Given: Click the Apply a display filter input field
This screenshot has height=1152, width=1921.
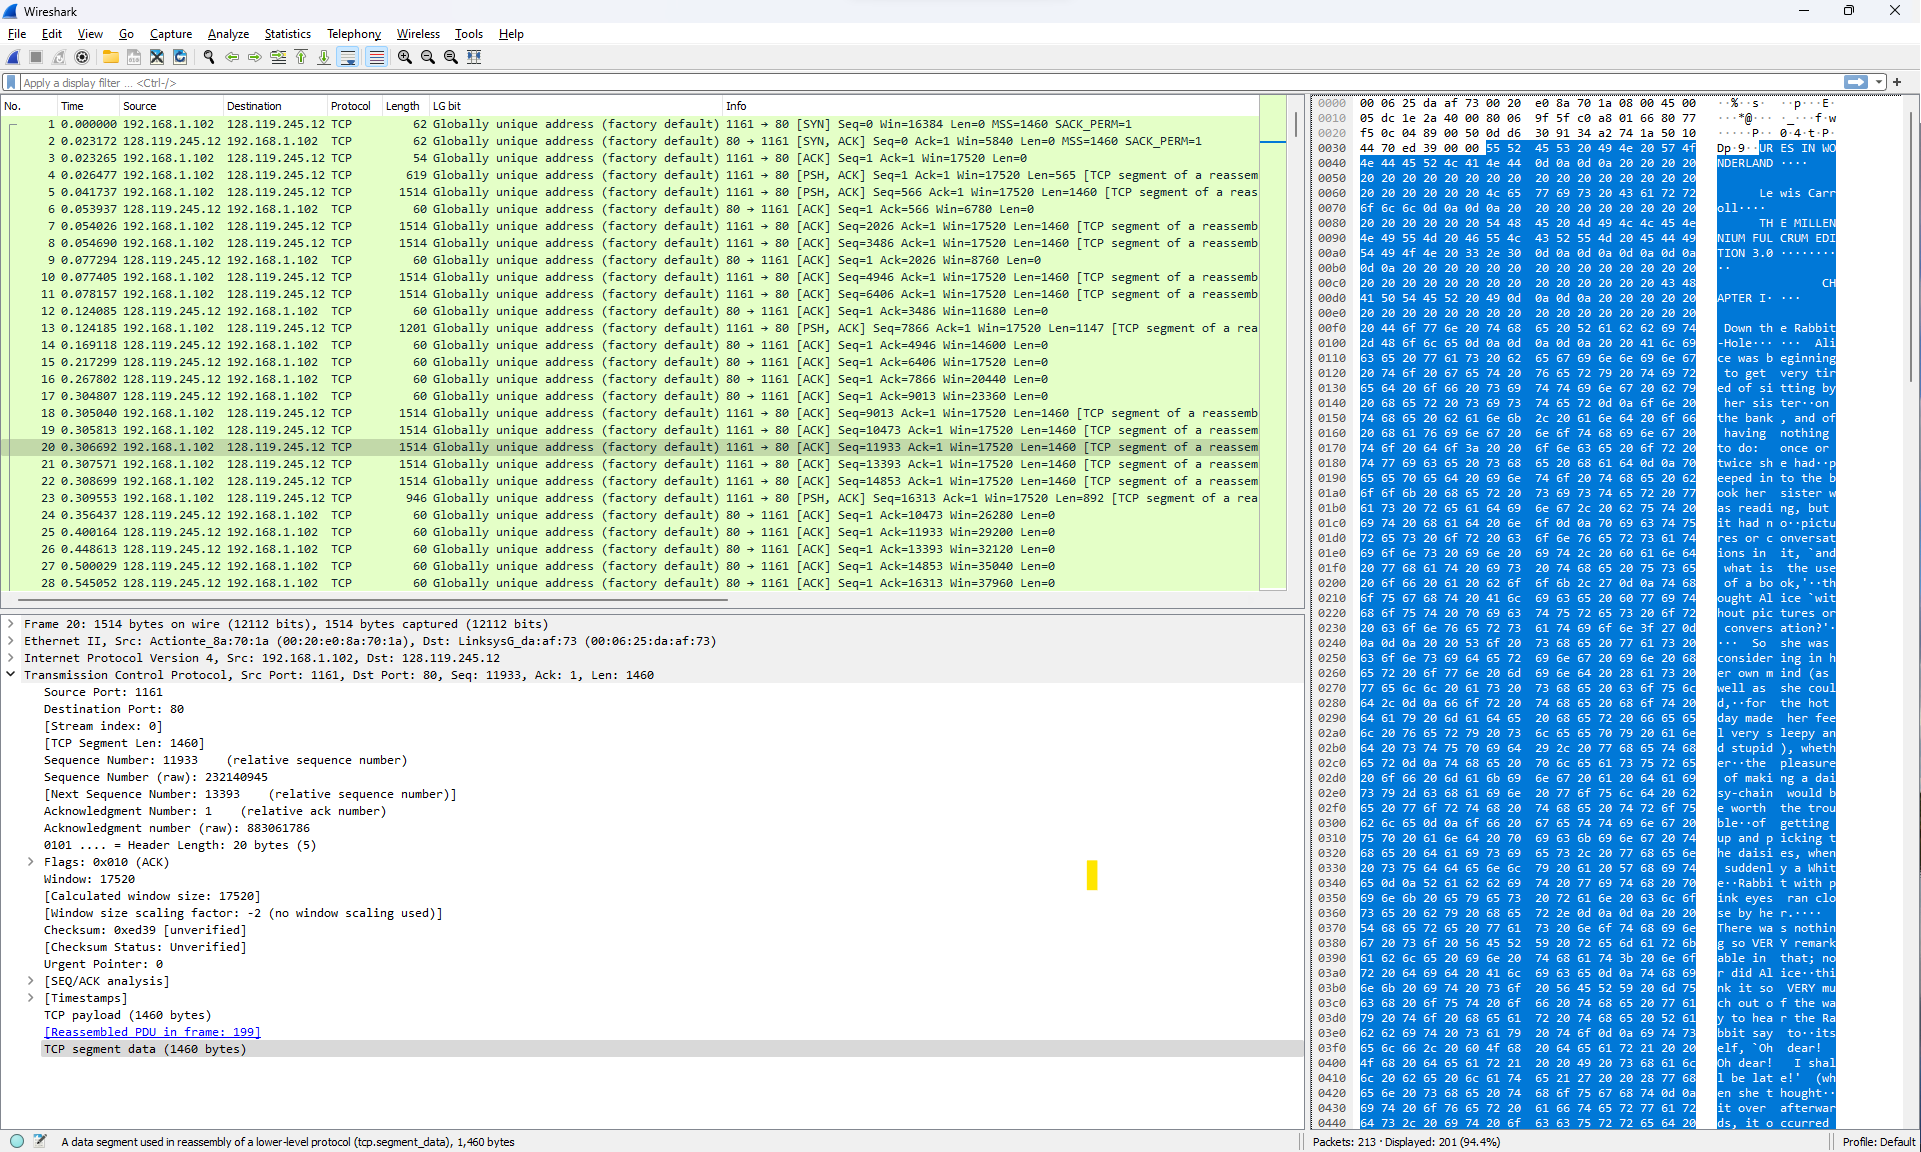Looking at the screenshot, I should pos(400,82).
